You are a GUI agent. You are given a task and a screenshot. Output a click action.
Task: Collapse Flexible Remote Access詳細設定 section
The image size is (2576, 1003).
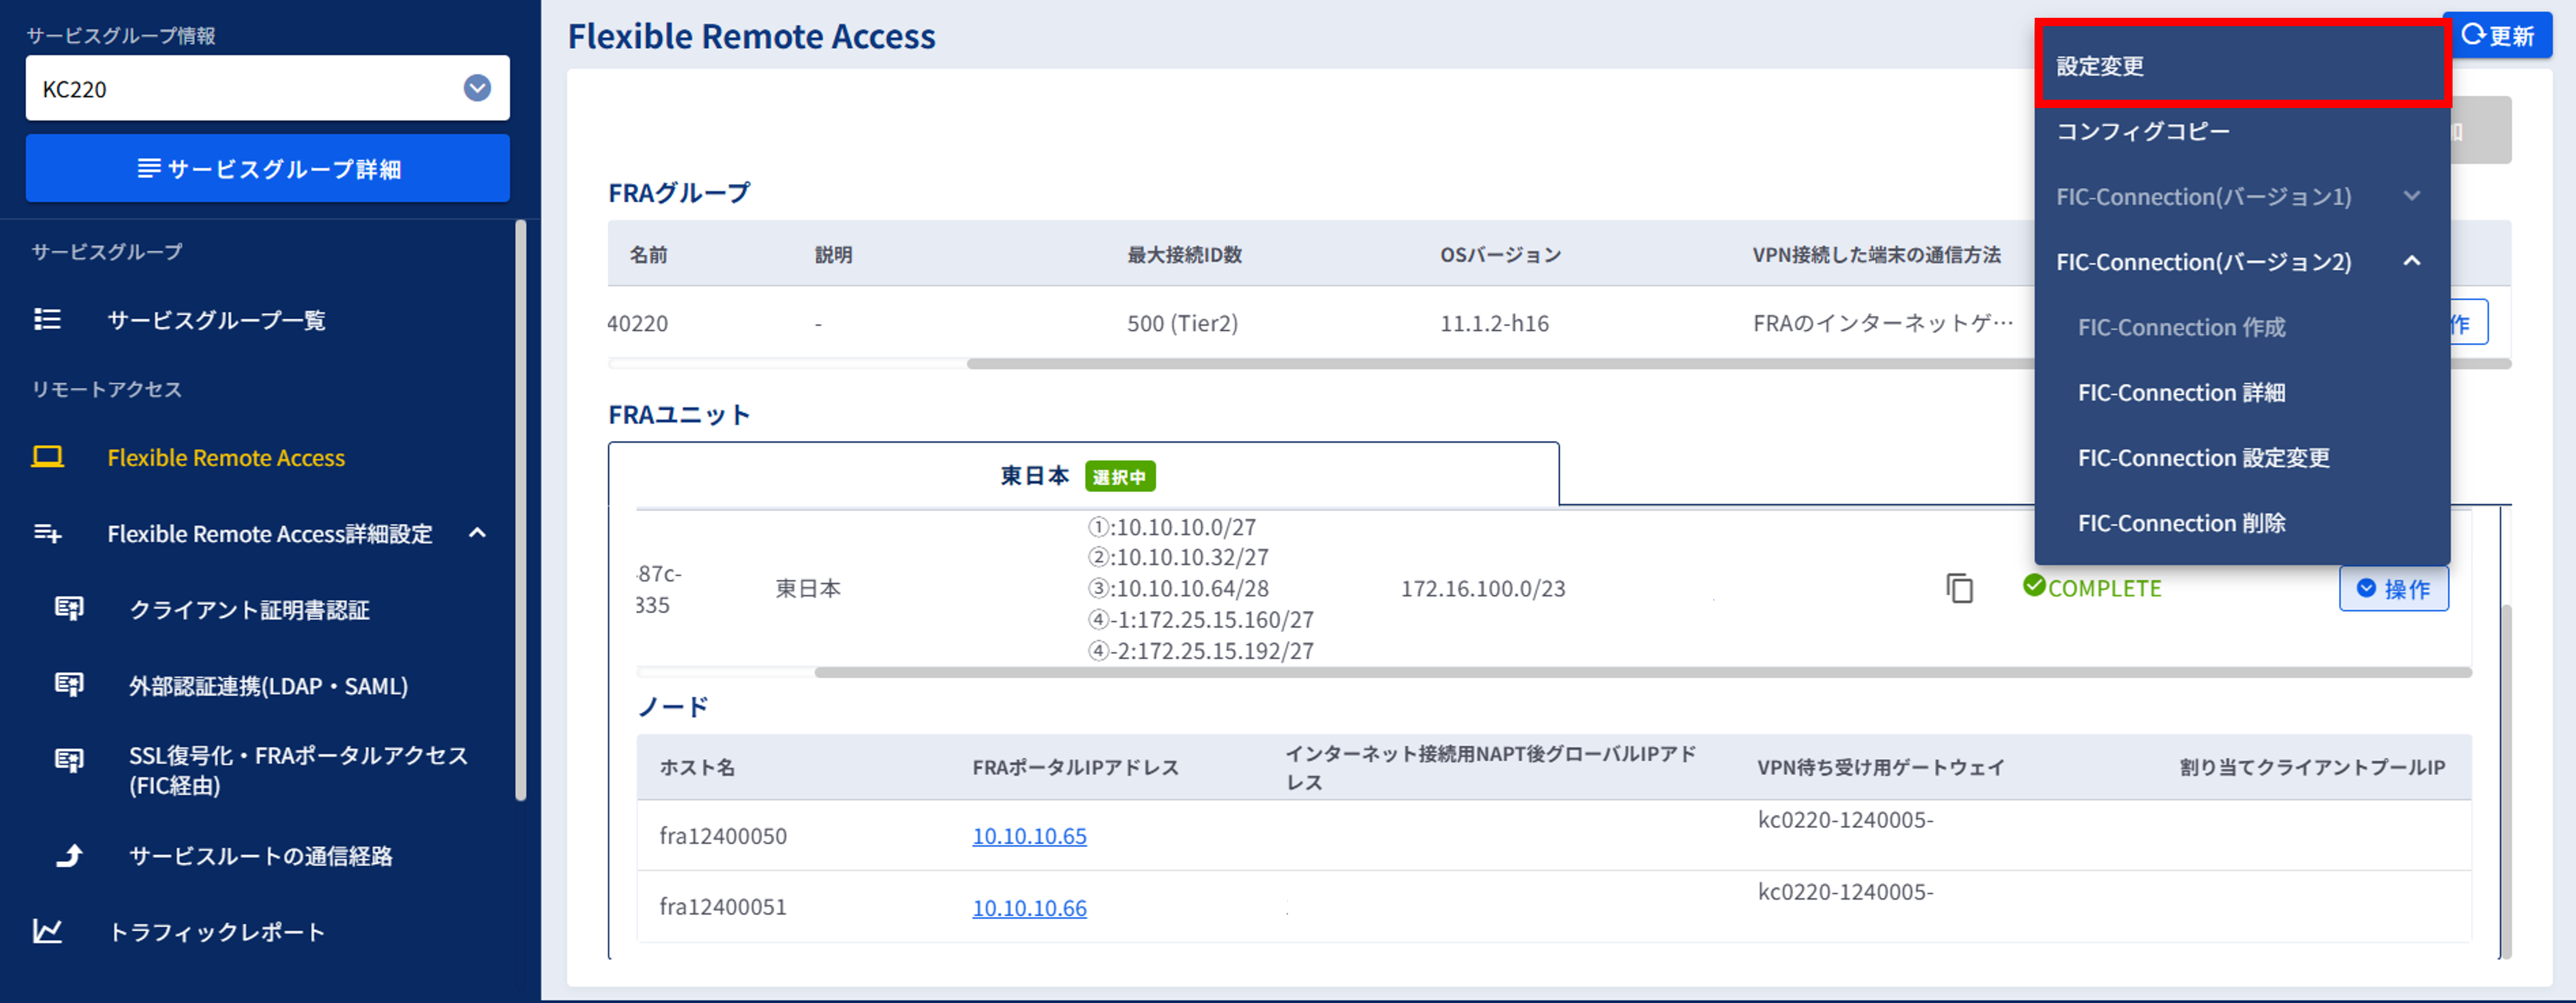click(x=477, y=533)
